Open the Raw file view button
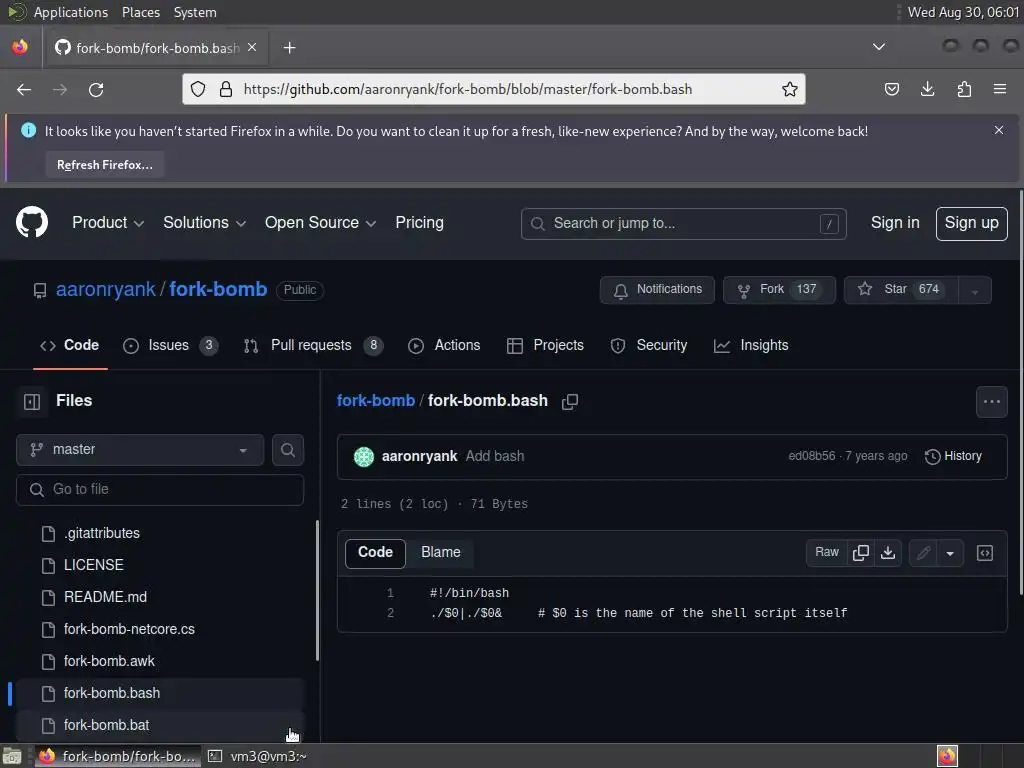Image resolution: width=1024 pixels, height=768 pixels. pyautogui.click(x=827, y=553)
